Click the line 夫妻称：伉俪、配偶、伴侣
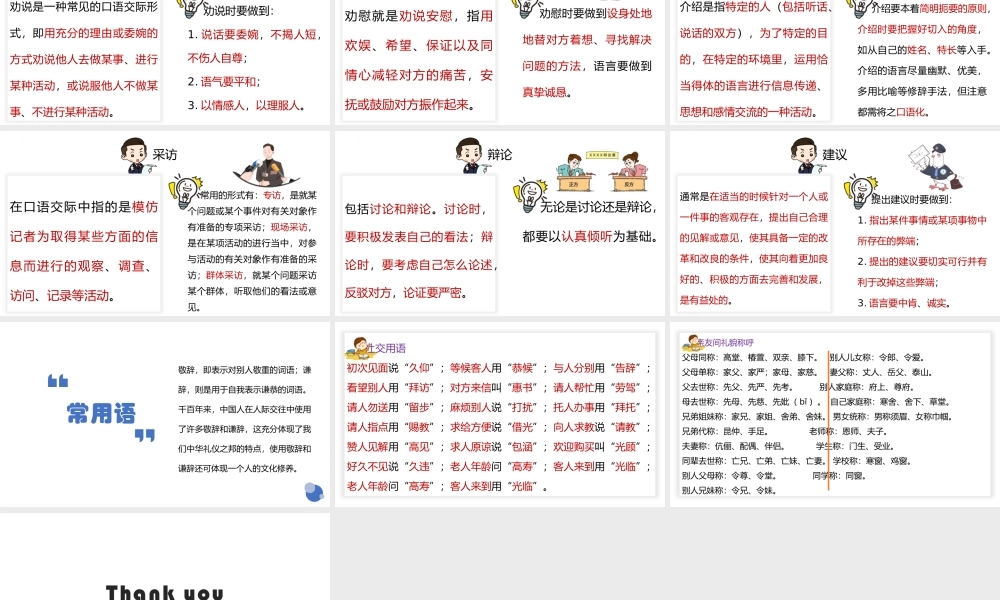This screenshot has width=1000, height=600. [733, 446]
